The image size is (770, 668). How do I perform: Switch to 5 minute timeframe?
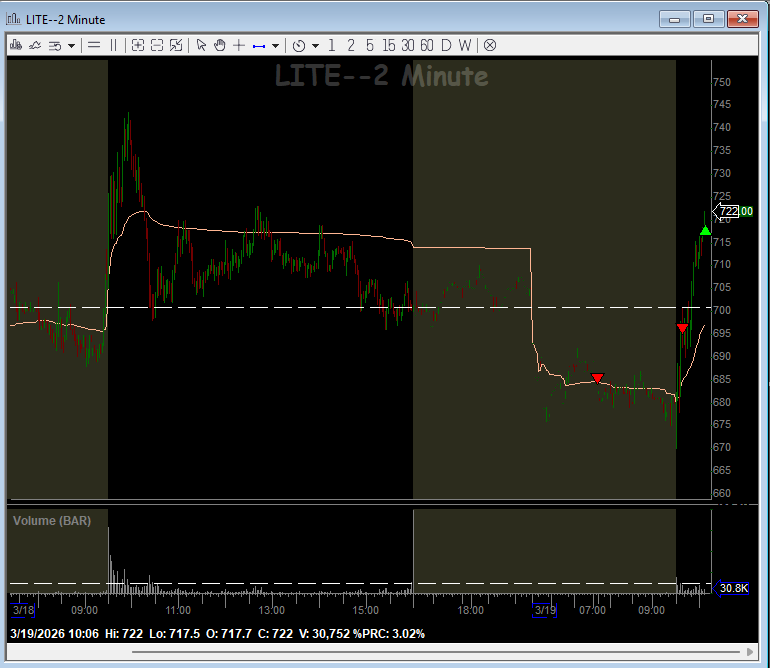[370, 46]
